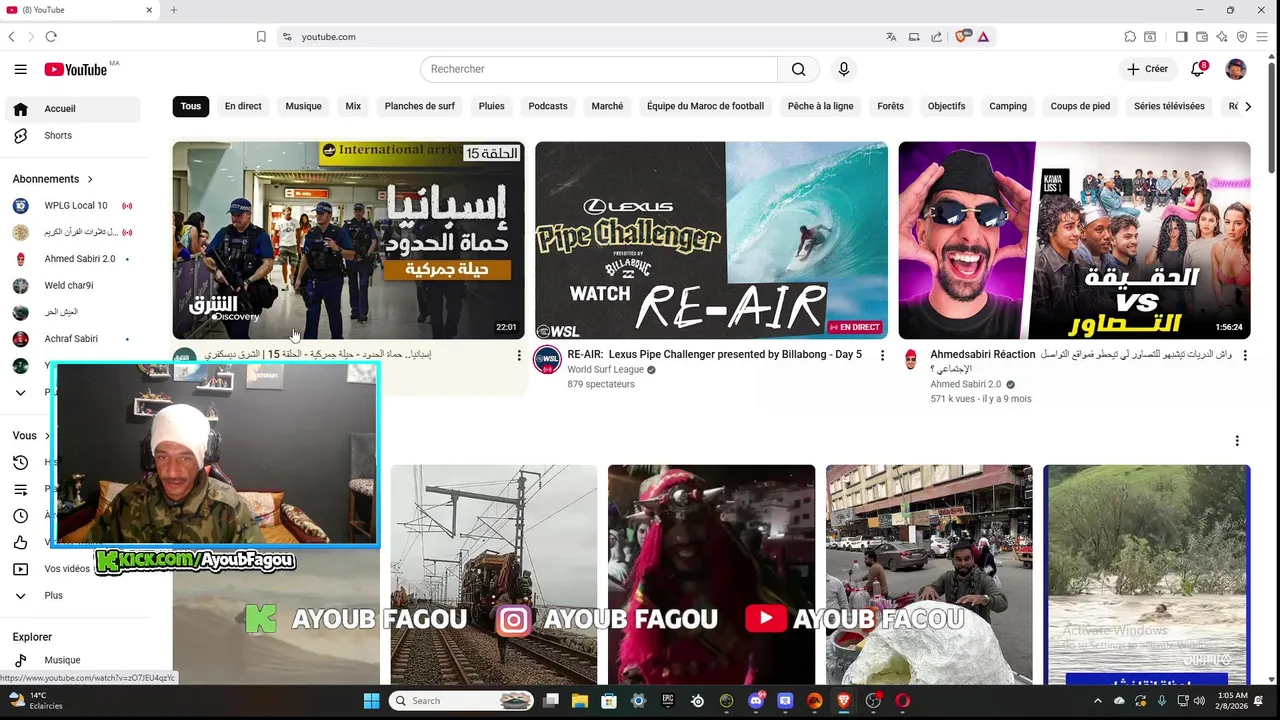
Task: Click in the Rechercher search field
Action: [x=598, y=69]
